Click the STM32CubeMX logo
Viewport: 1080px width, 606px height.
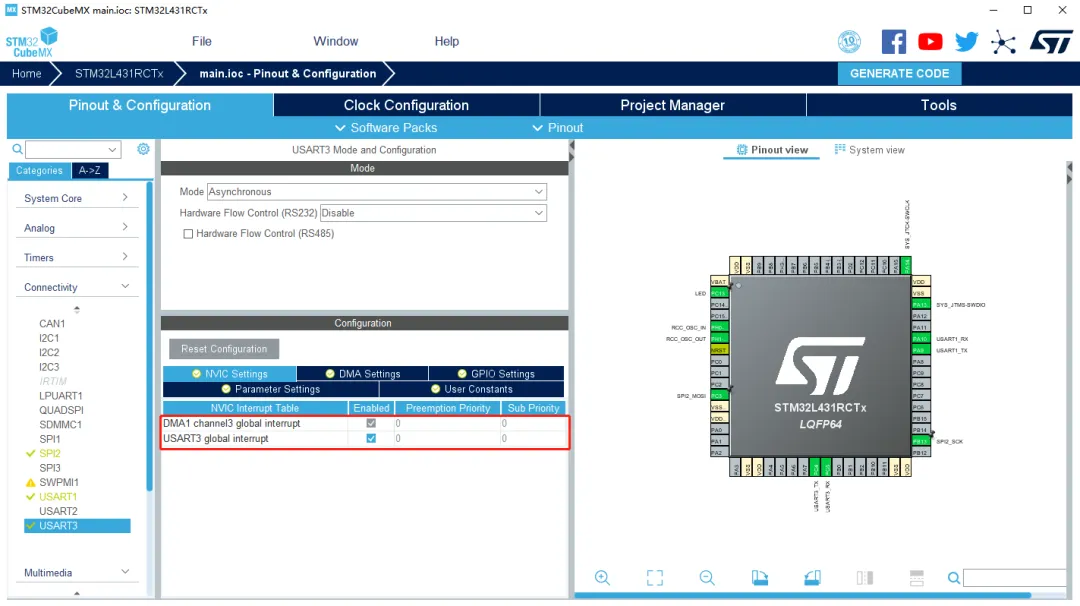pos(32,43)
